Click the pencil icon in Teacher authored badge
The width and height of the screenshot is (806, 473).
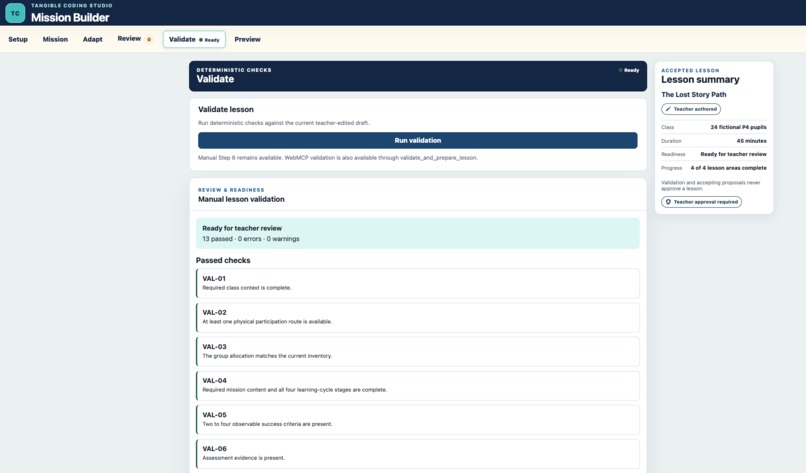point(668,109)
